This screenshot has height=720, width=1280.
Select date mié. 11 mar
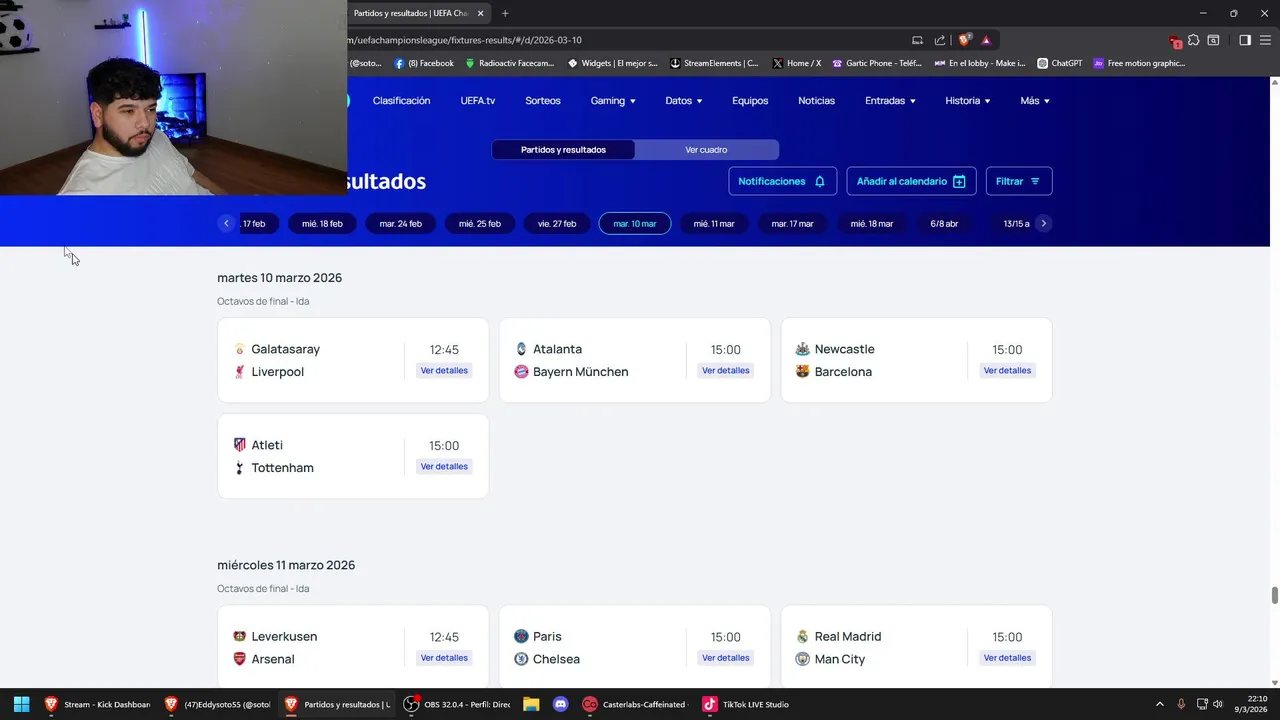tap(714, 224)
